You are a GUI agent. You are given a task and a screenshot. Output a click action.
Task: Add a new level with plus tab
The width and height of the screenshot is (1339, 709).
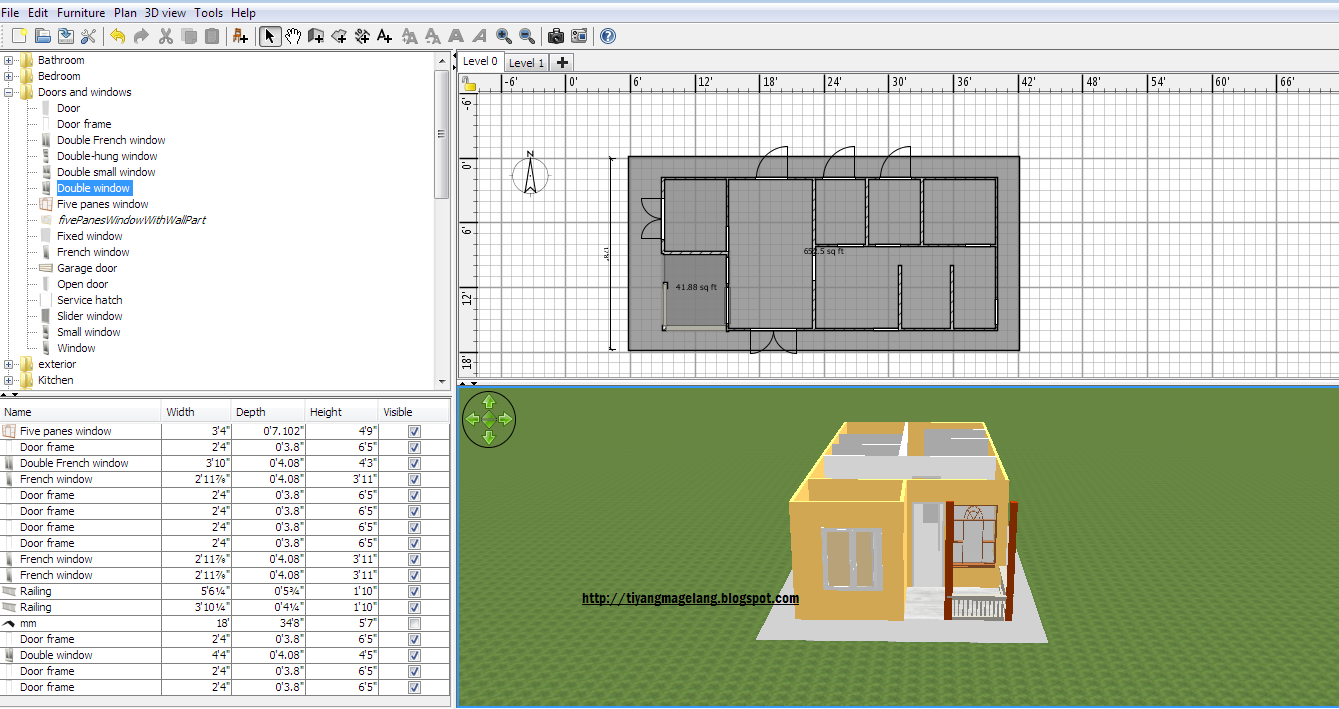click(562, 62)
